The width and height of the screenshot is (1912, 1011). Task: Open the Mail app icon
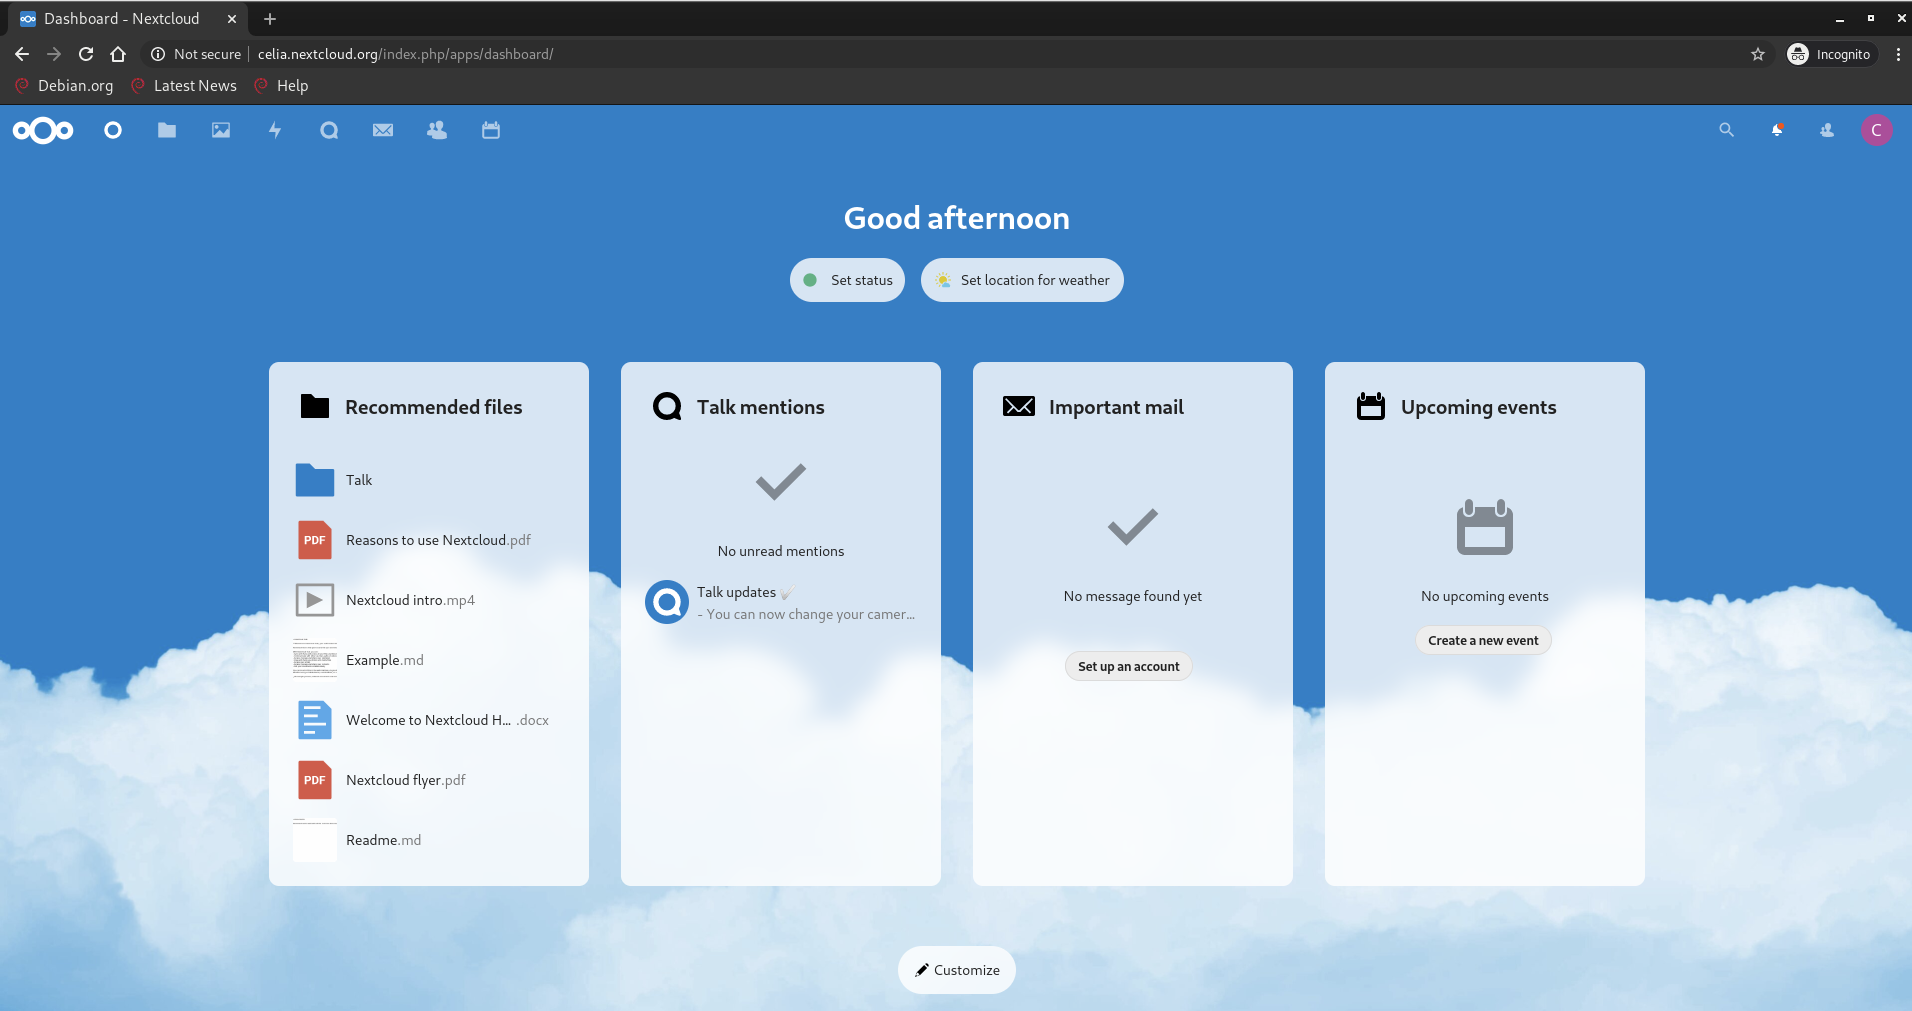[383, 130]
